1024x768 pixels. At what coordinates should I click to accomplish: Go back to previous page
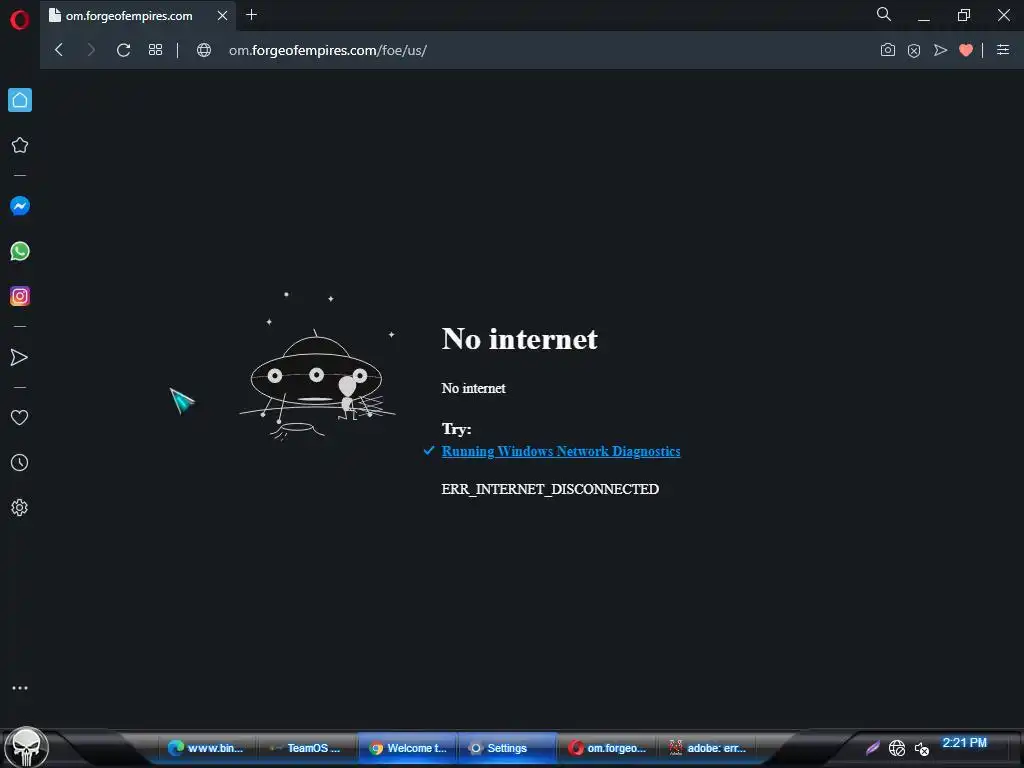pyautogui.click(x=59, y=50)
